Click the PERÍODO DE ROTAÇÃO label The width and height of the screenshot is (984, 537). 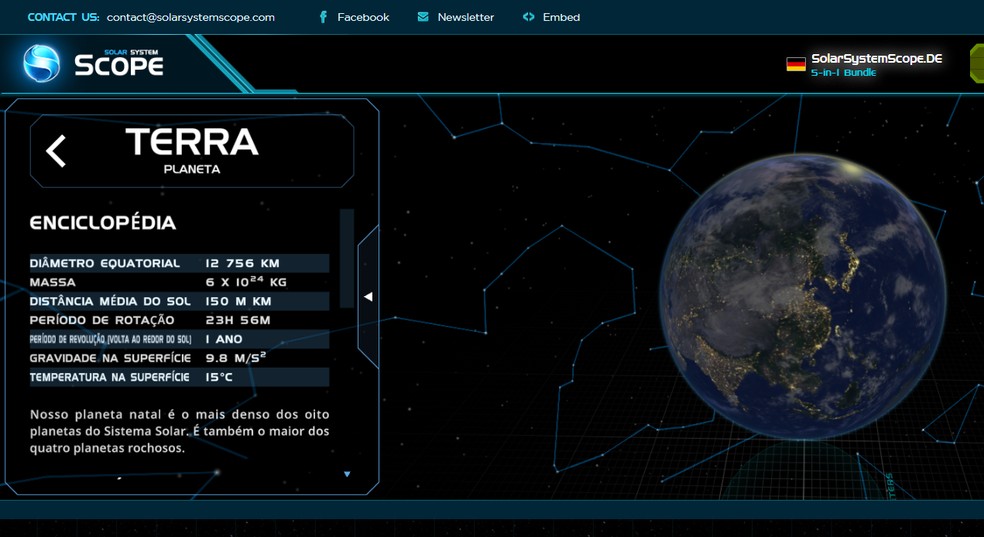click(x=102, y=320)
